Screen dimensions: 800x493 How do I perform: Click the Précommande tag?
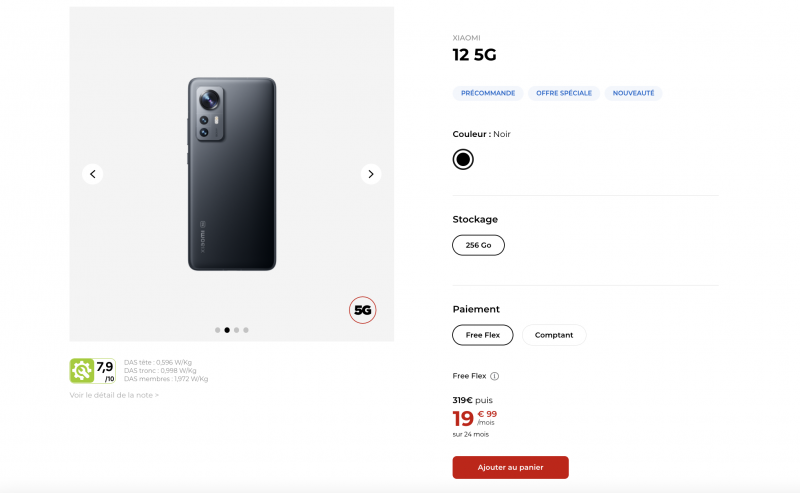[488, 93]
